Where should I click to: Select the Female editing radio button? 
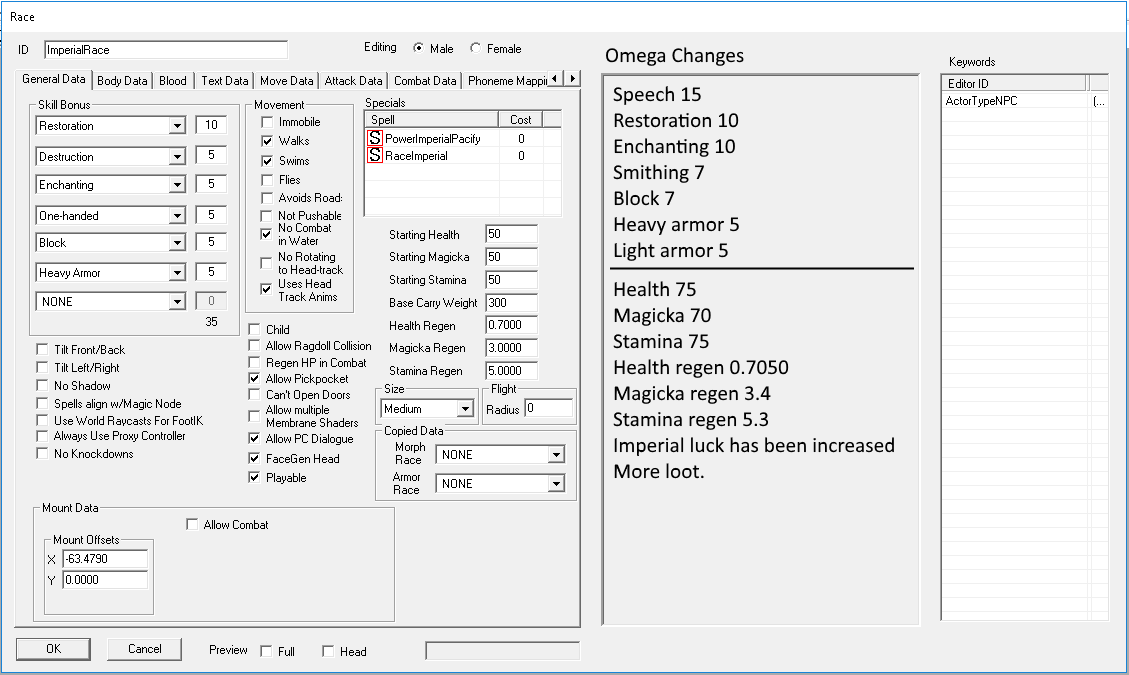(475, 48)
